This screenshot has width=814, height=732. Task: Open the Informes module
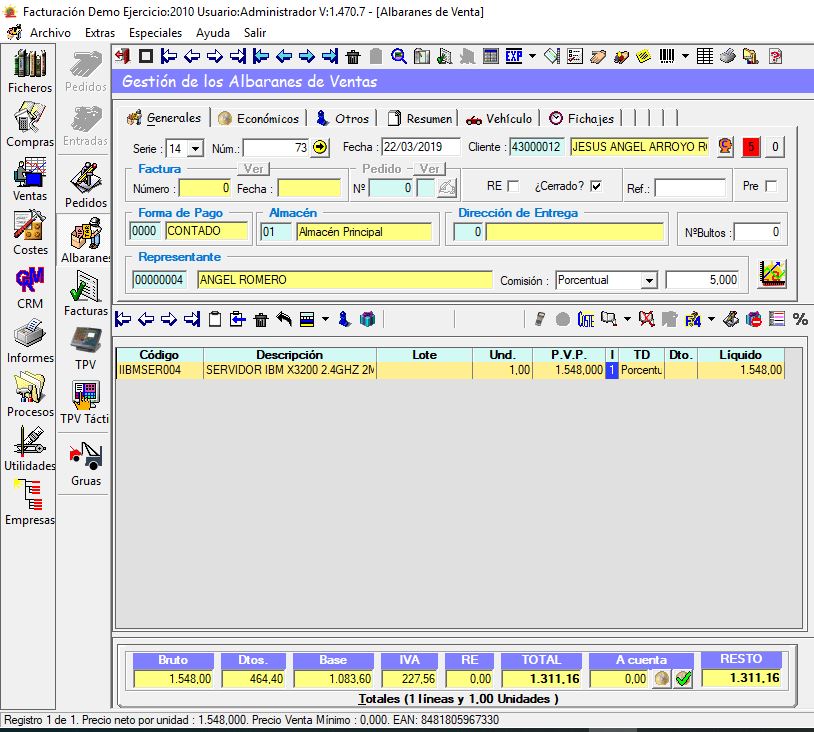(30, 341)
